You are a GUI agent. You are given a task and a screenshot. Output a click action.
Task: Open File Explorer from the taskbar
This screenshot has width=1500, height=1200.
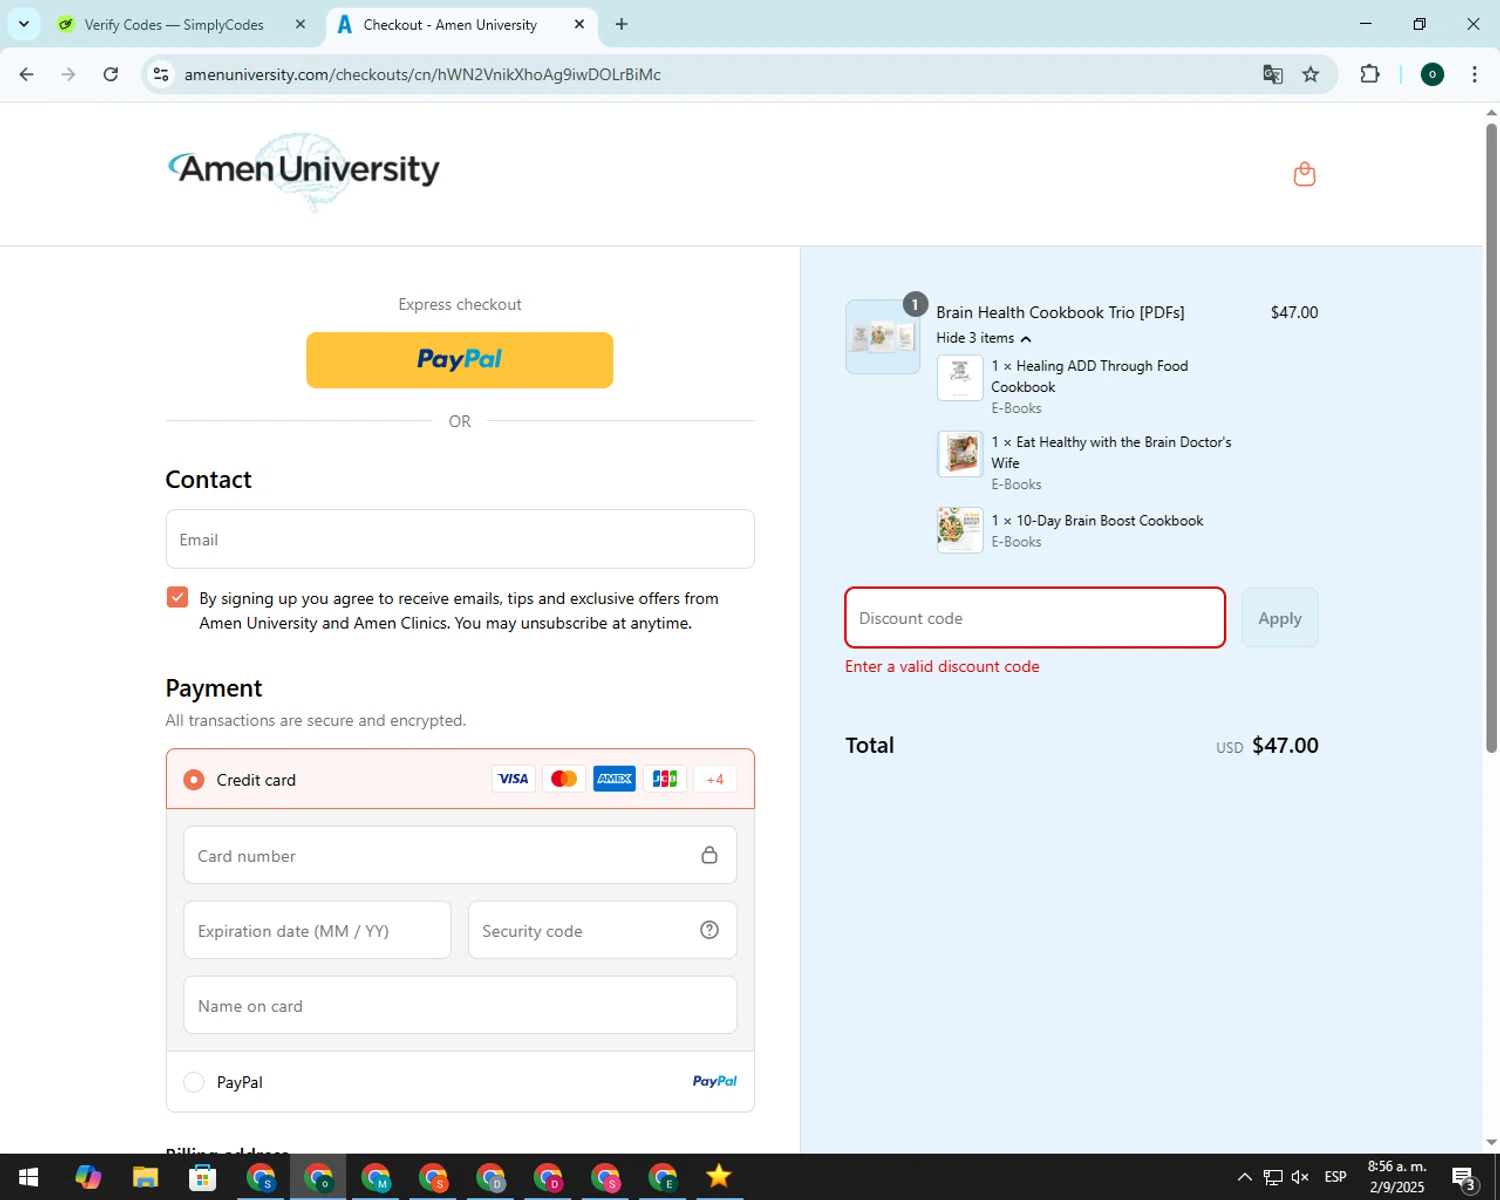click(x=145, y=1177)
